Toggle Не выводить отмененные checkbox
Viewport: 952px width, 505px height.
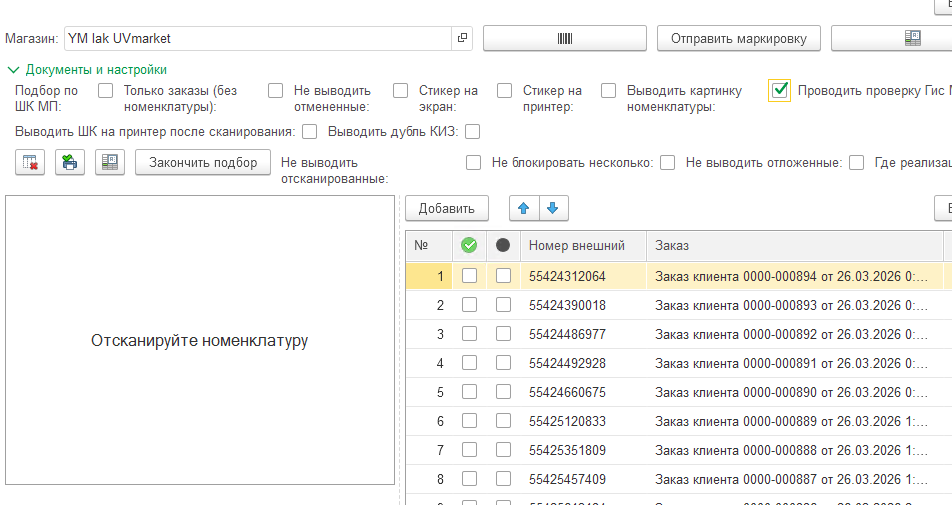pyautogui.click(x=401, y=90)
